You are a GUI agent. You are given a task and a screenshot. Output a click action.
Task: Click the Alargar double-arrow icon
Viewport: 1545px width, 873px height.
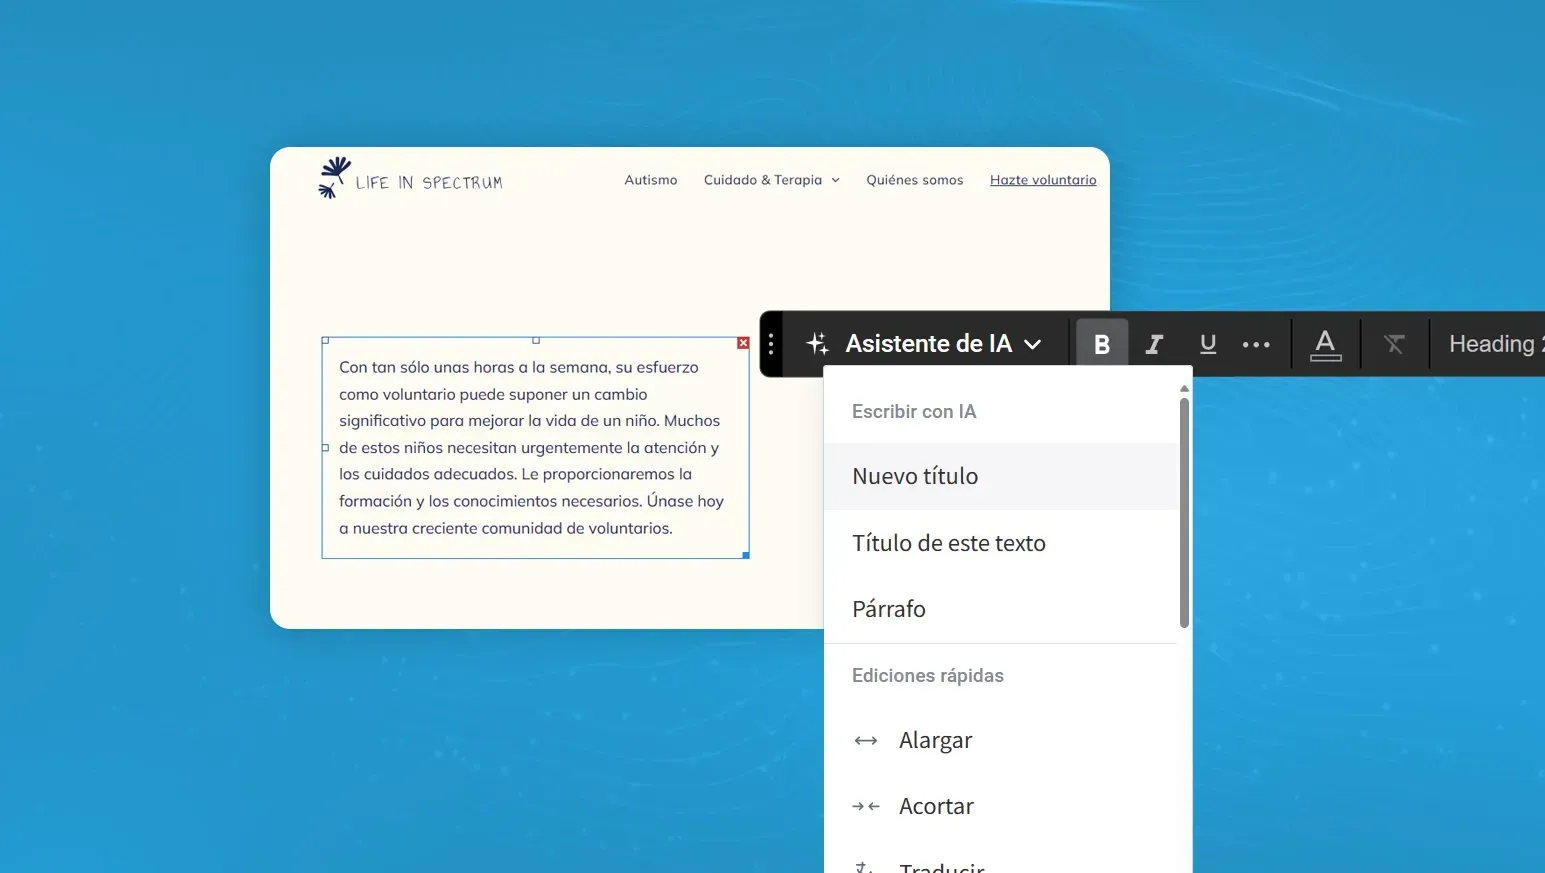click(866, 741)
